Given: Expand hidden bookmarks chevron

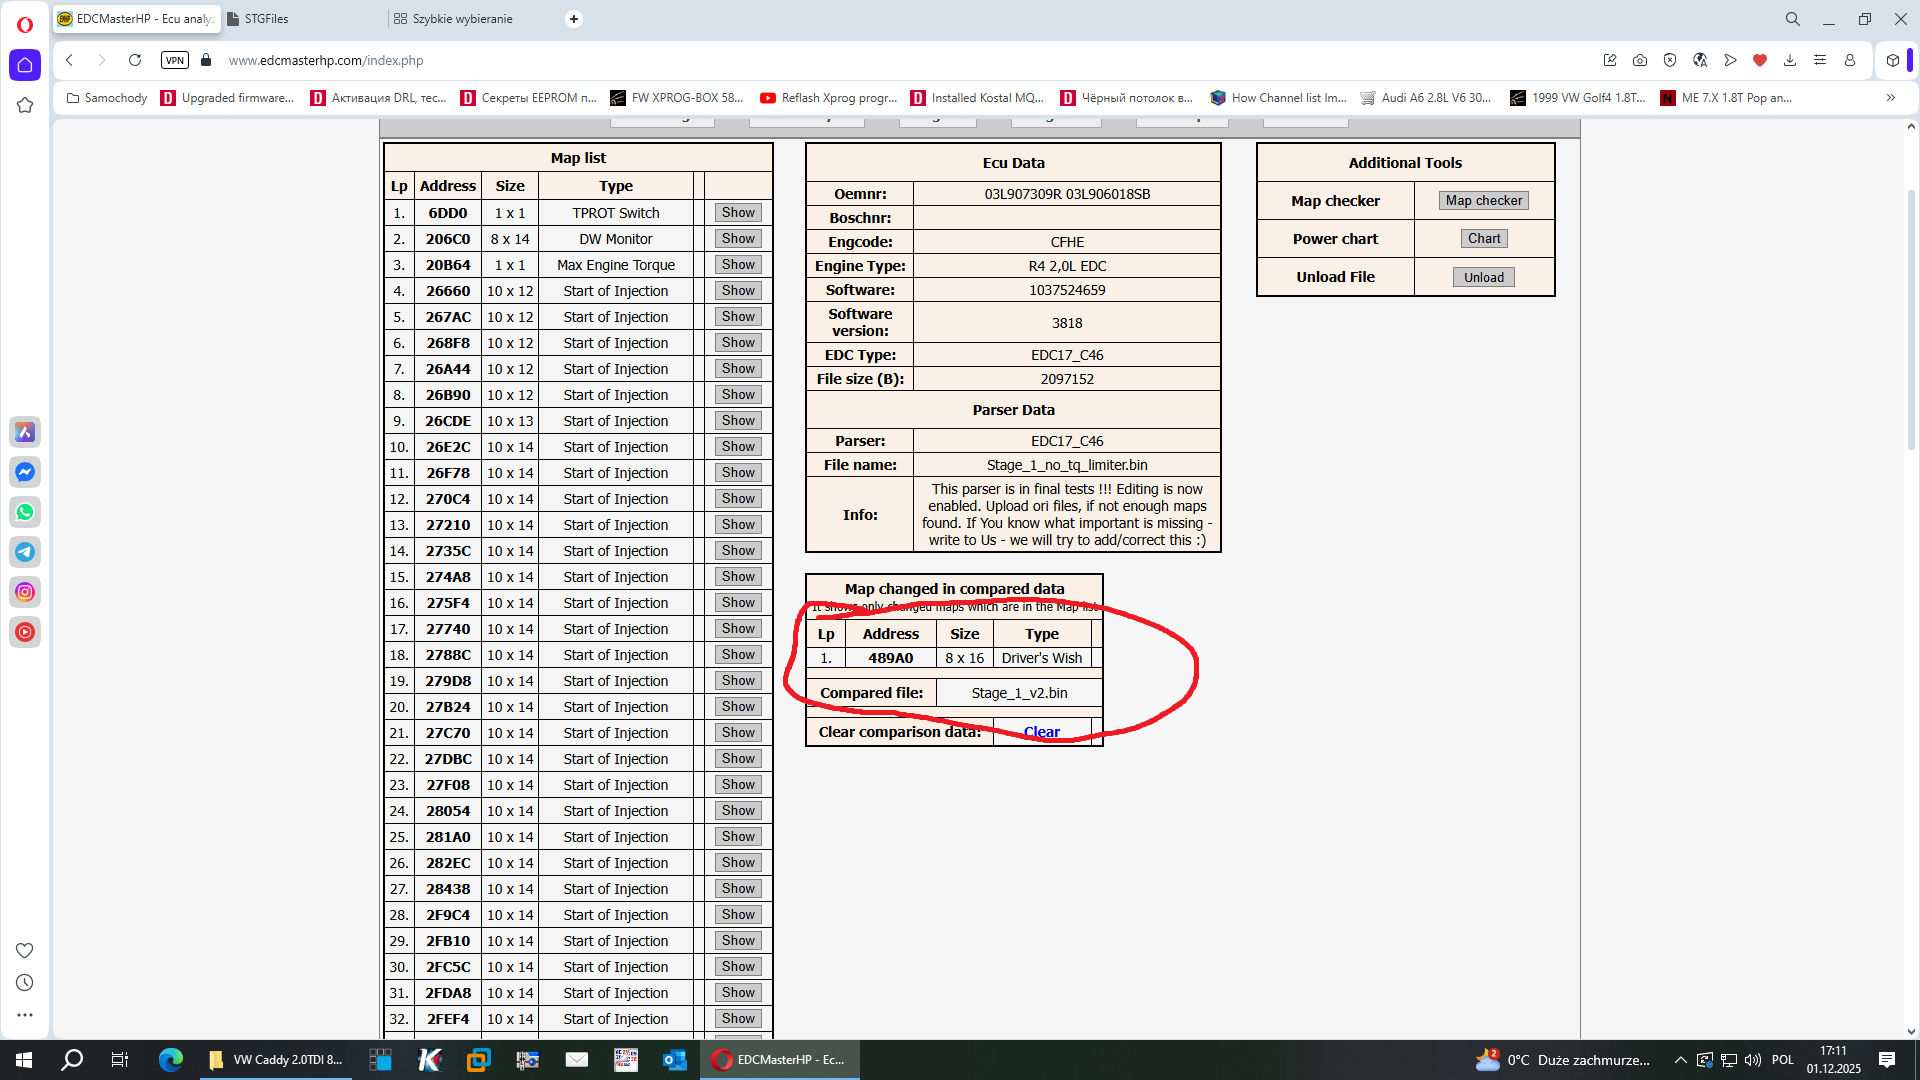Looking at the screenshot, I should (1891, 98).
